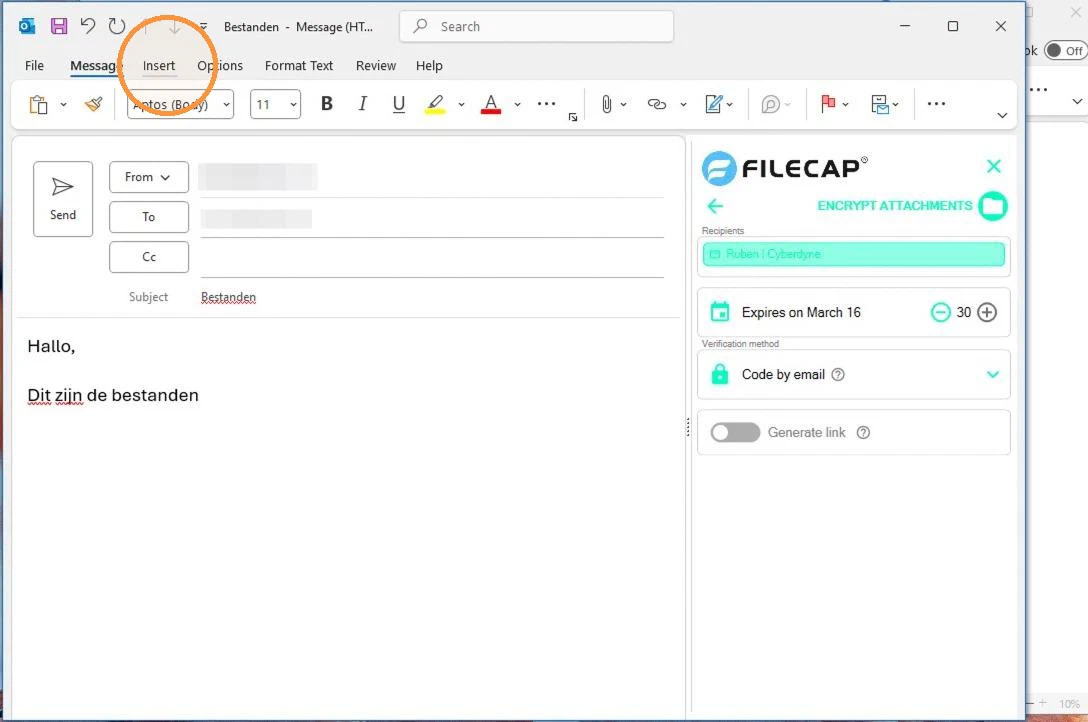This screenshot has width=1088, height=722.
Task: Expand verification method Code by email dropdown
Action: 993,375
